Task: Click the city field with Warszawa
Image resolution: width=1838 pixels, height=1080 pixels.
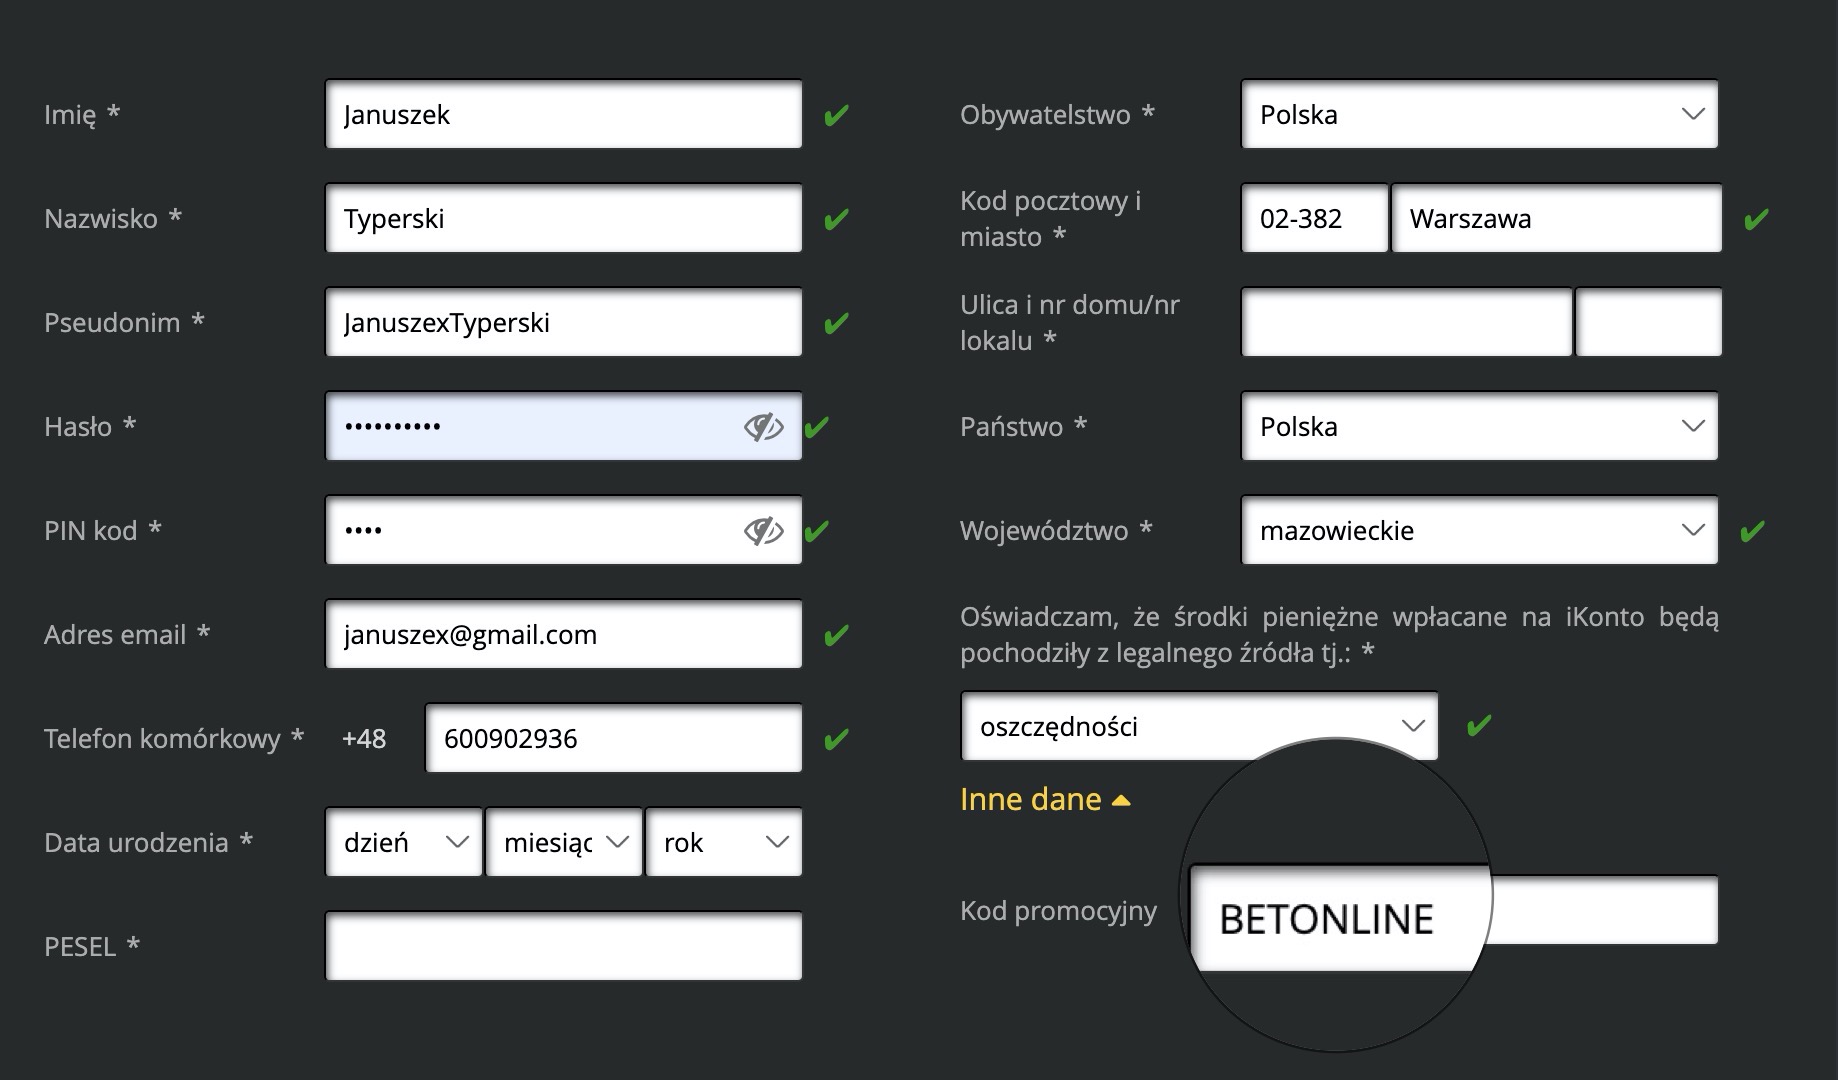Action: coord(1557,218)
